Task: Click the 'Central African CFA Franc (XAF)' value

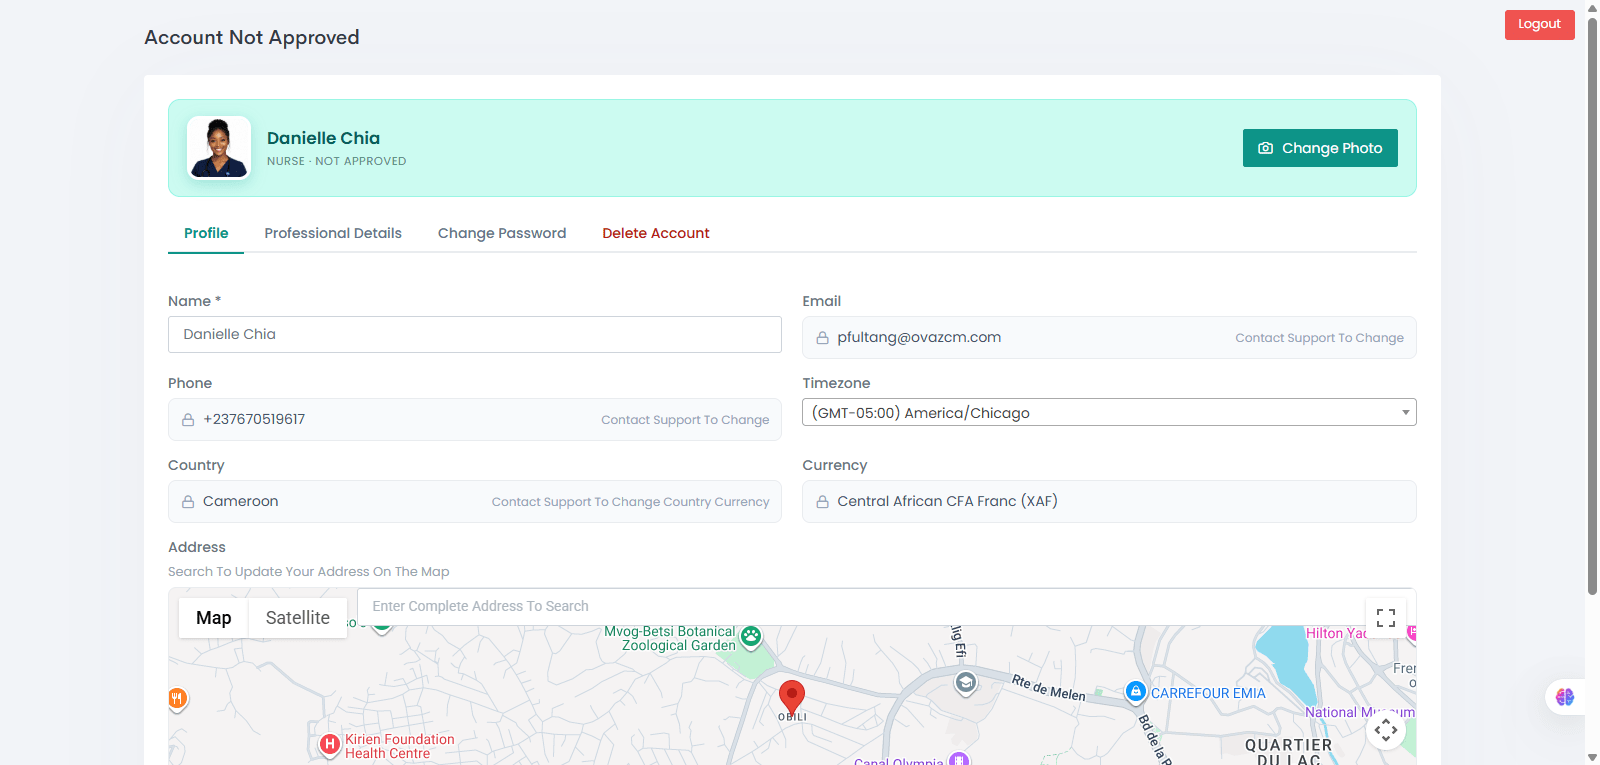Action: tap(947, 501)
